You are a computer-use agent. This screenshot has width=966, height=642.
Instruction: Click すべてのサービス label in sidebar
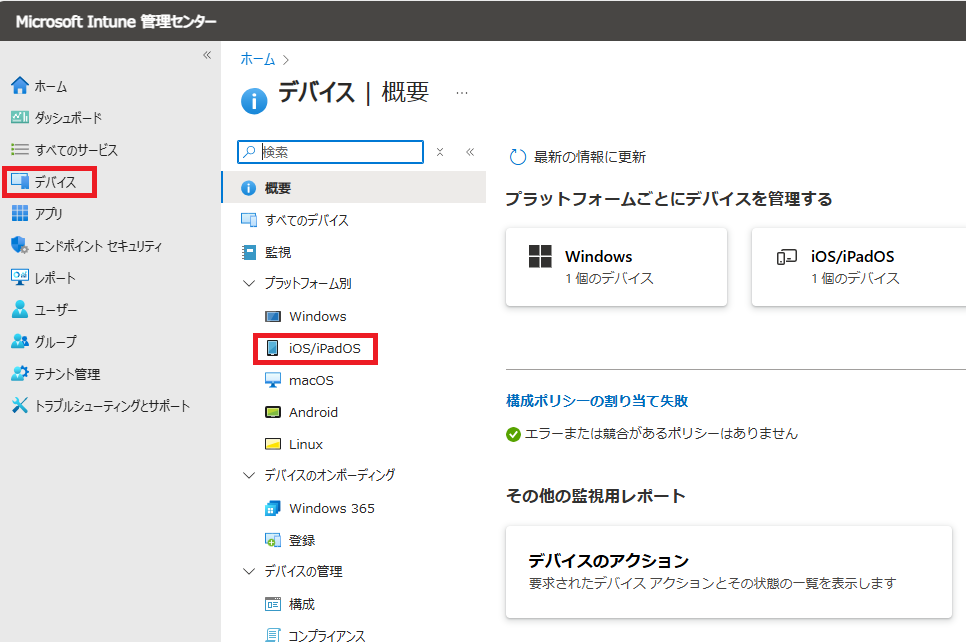[76, 150]
